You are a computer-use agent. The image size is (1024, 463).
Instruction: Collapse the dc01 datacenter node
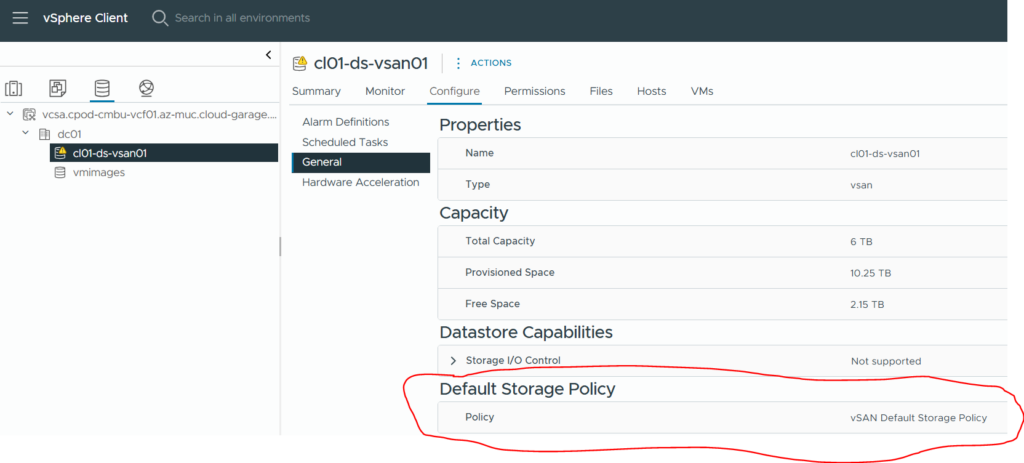(26, 134)
